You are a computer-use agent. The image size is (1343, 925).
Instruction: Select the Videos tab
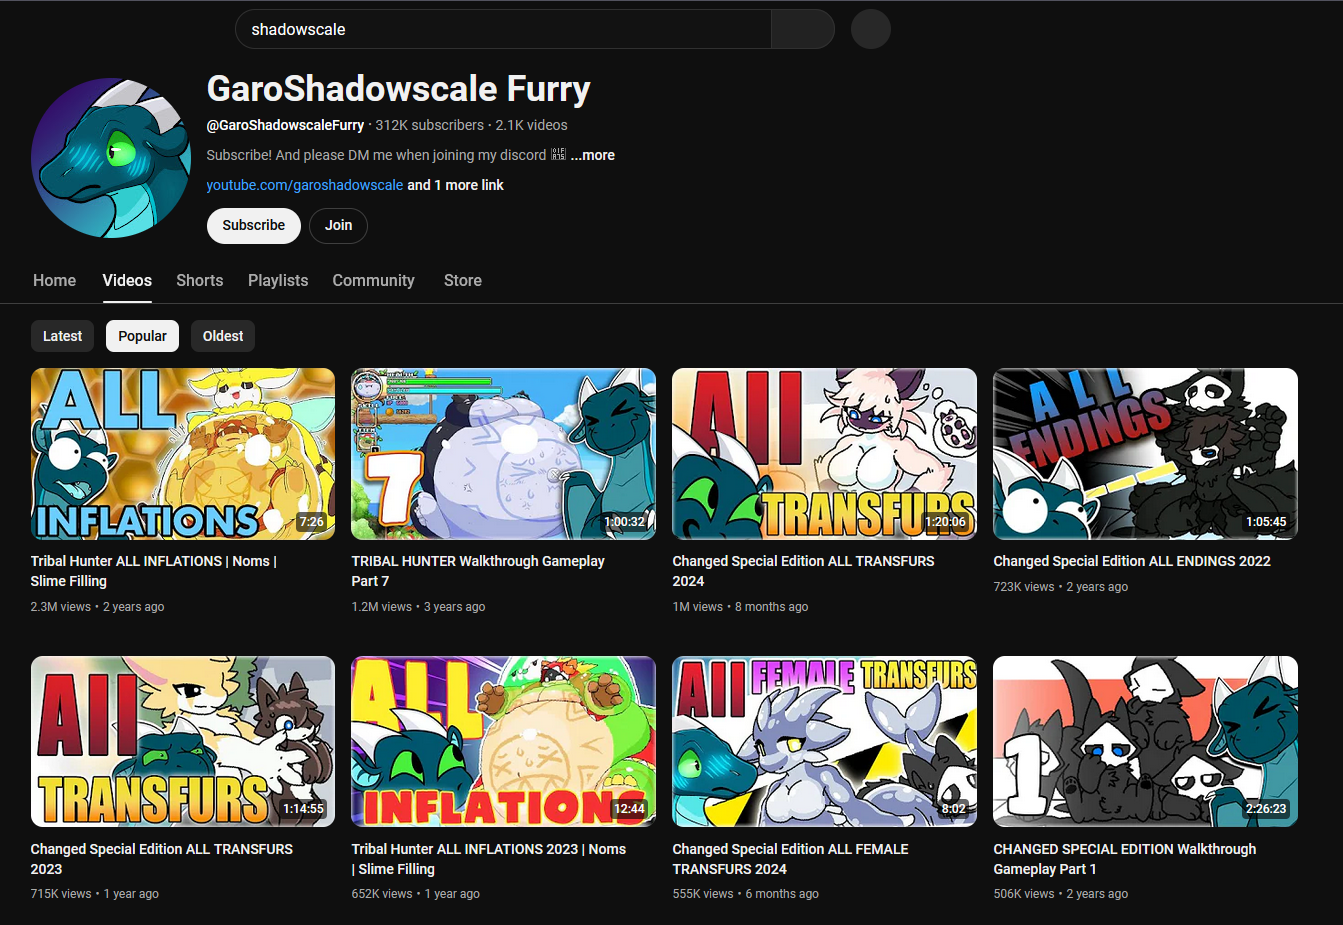click(127, 281)
